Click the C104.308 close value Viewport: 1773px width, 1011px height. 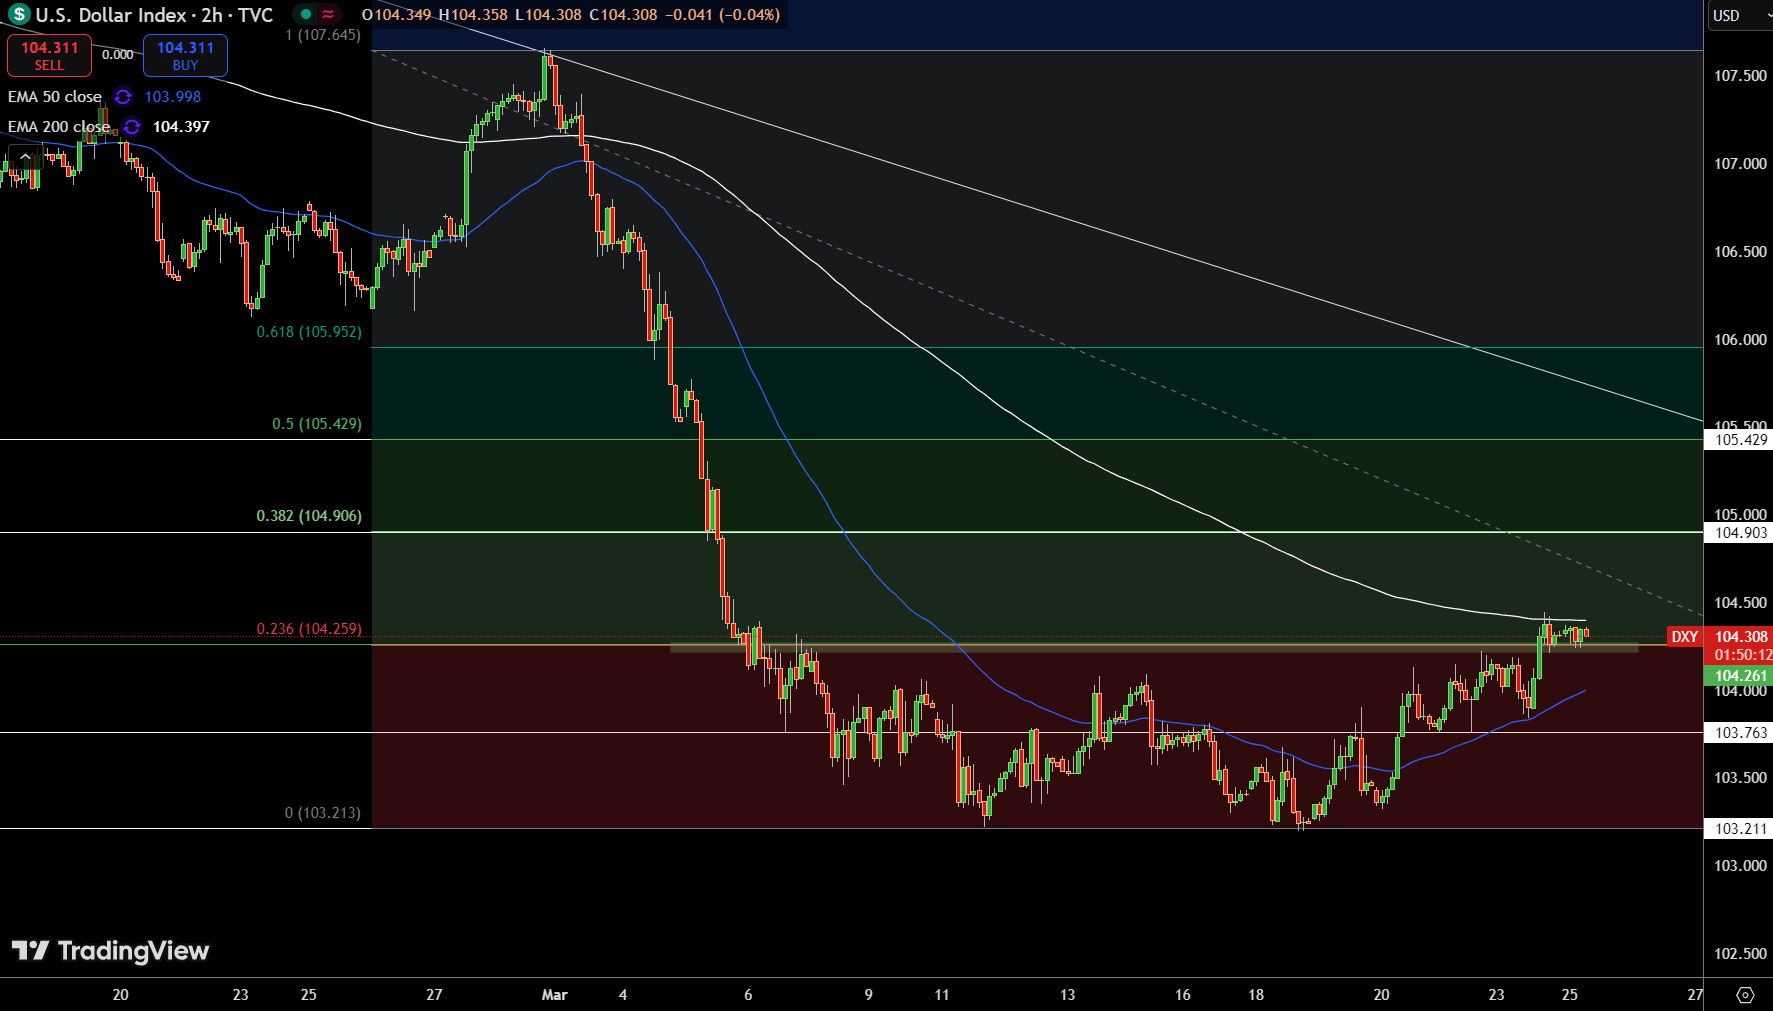[x=624, y=15]
